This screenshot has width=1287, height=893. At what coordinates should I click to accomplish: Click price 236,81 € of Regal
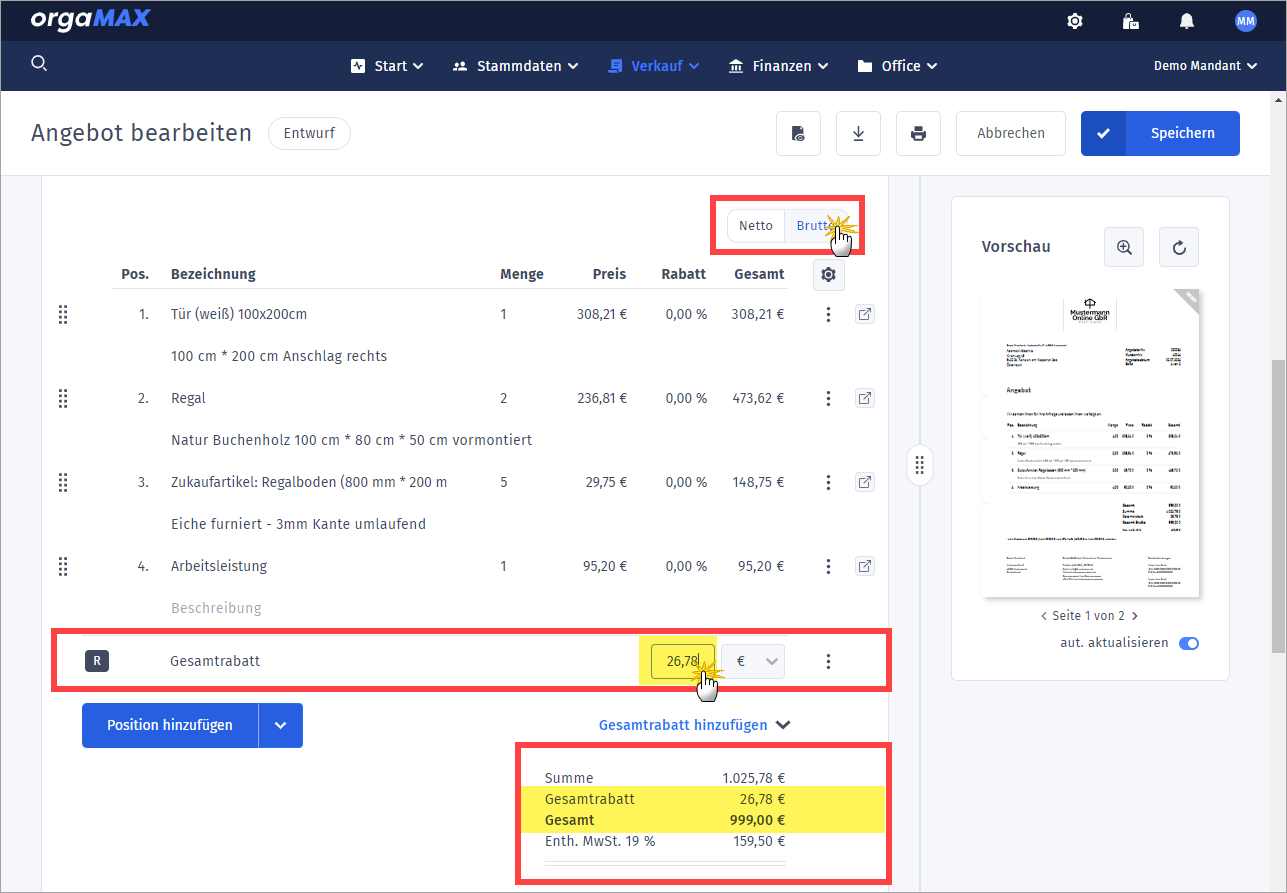602,398
